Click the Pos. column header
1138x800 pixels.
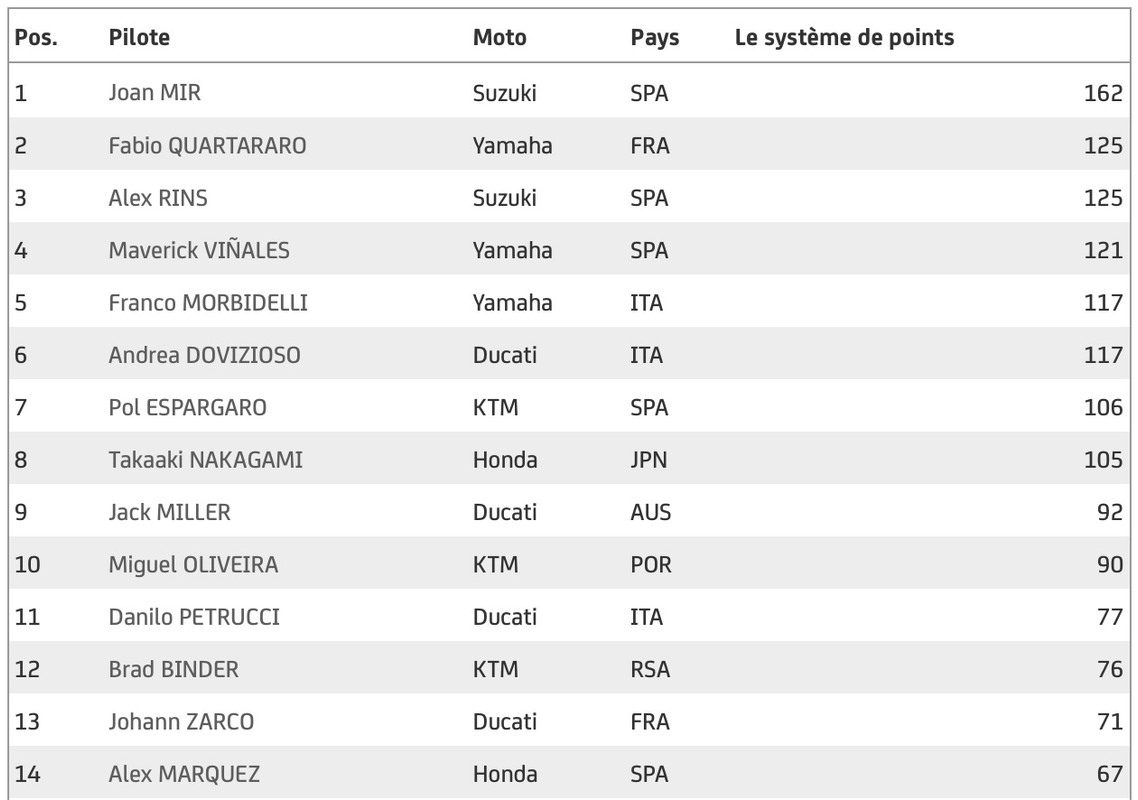[x=36, y=38]
